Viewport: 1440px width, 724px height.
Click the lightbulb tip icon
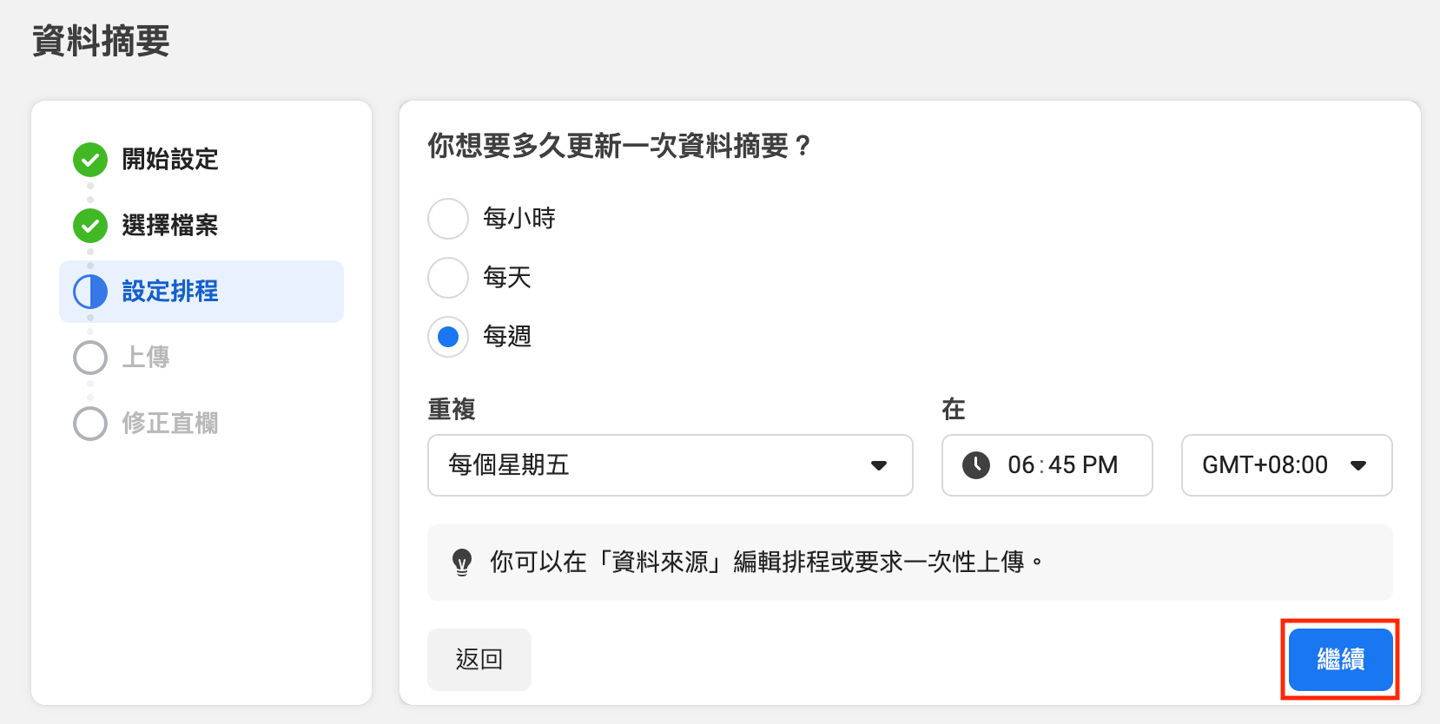tap(461, 562)
